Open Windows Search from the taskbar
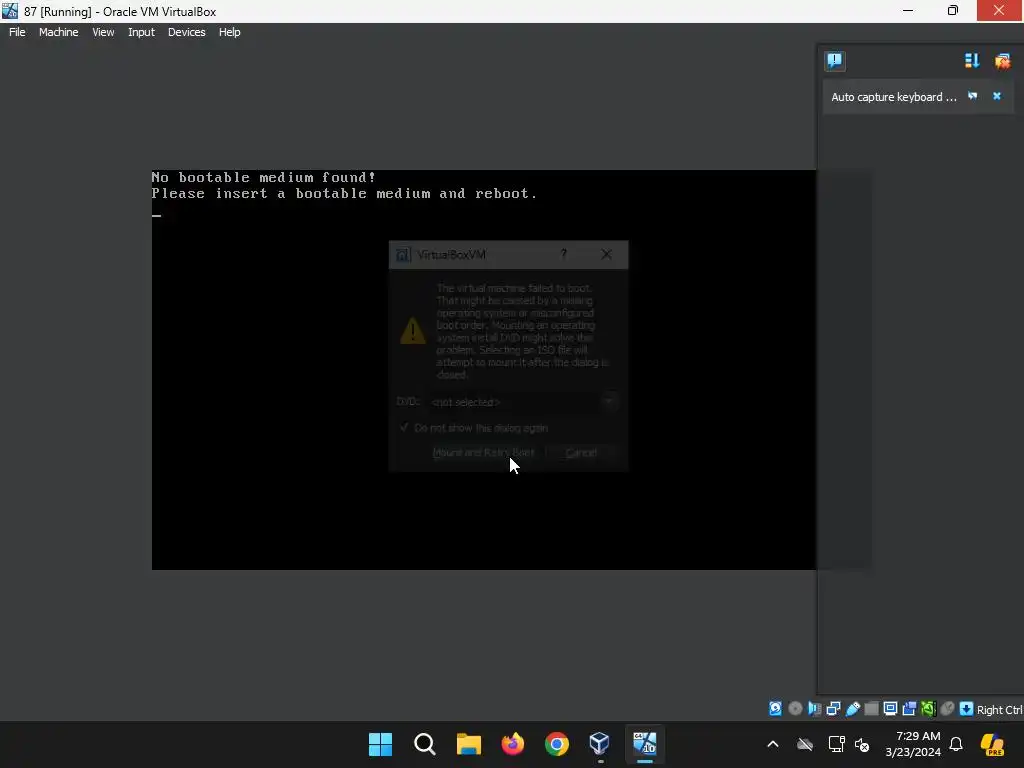1024x768 pixels. click(424, 744)
